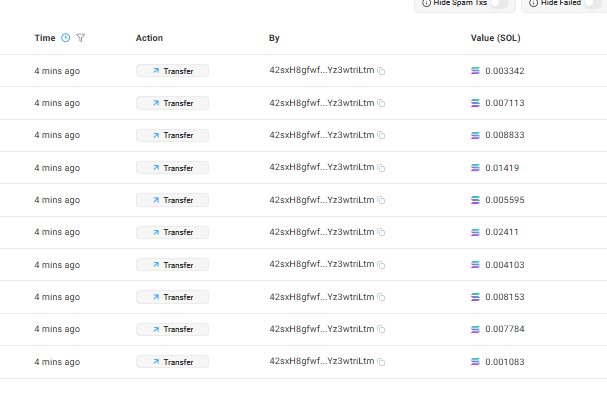The width and height of the screenshot is (607, 400).
Task: Copy address in the 0.003342 row
Action: point(381,71)
